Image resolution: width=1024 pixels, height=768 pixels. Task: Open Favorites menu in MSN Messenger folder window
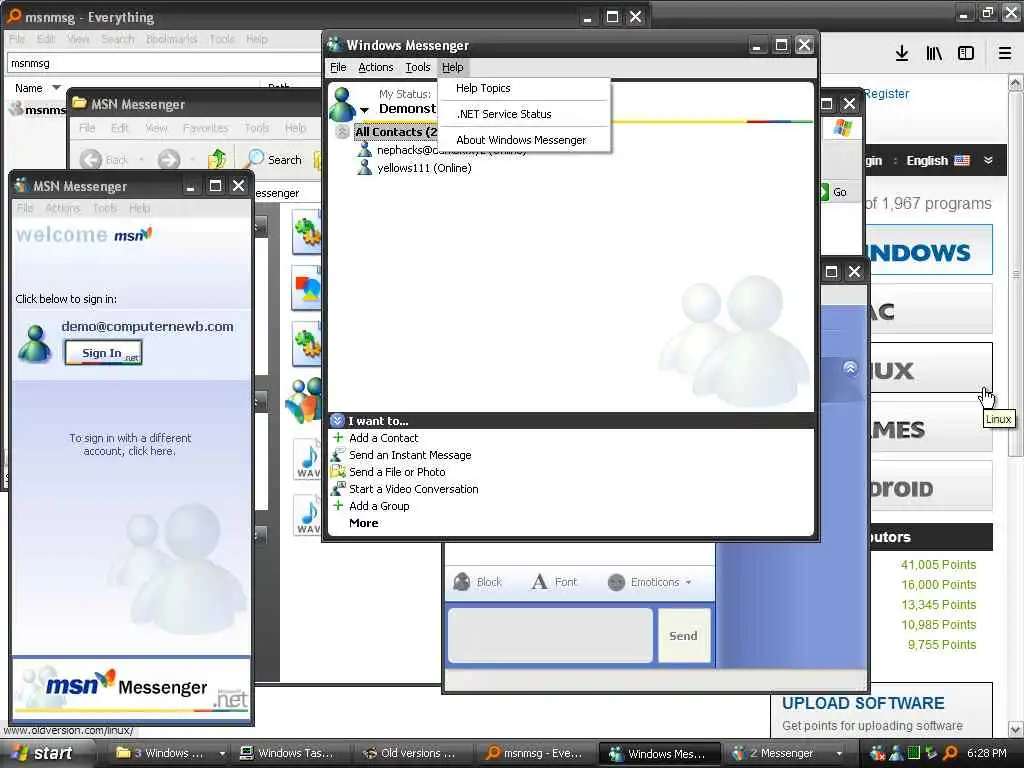click(206, 128)
